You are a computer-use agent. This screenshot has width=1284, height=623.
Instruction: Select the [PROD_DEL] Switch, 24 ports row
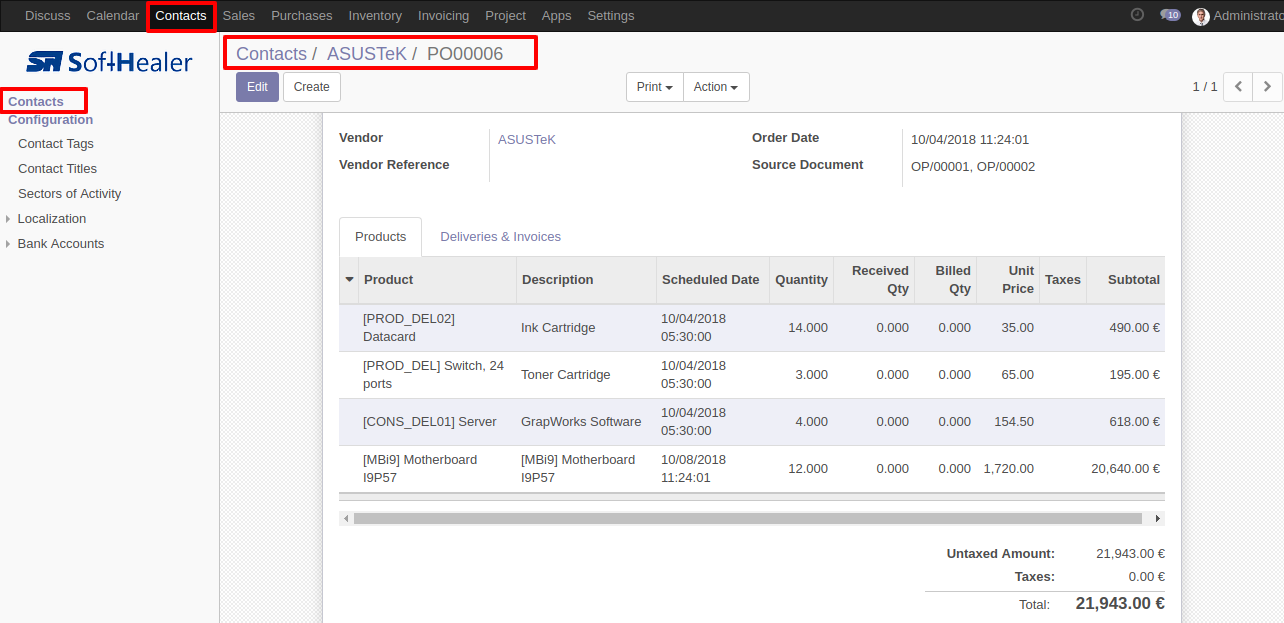(752, 375)
